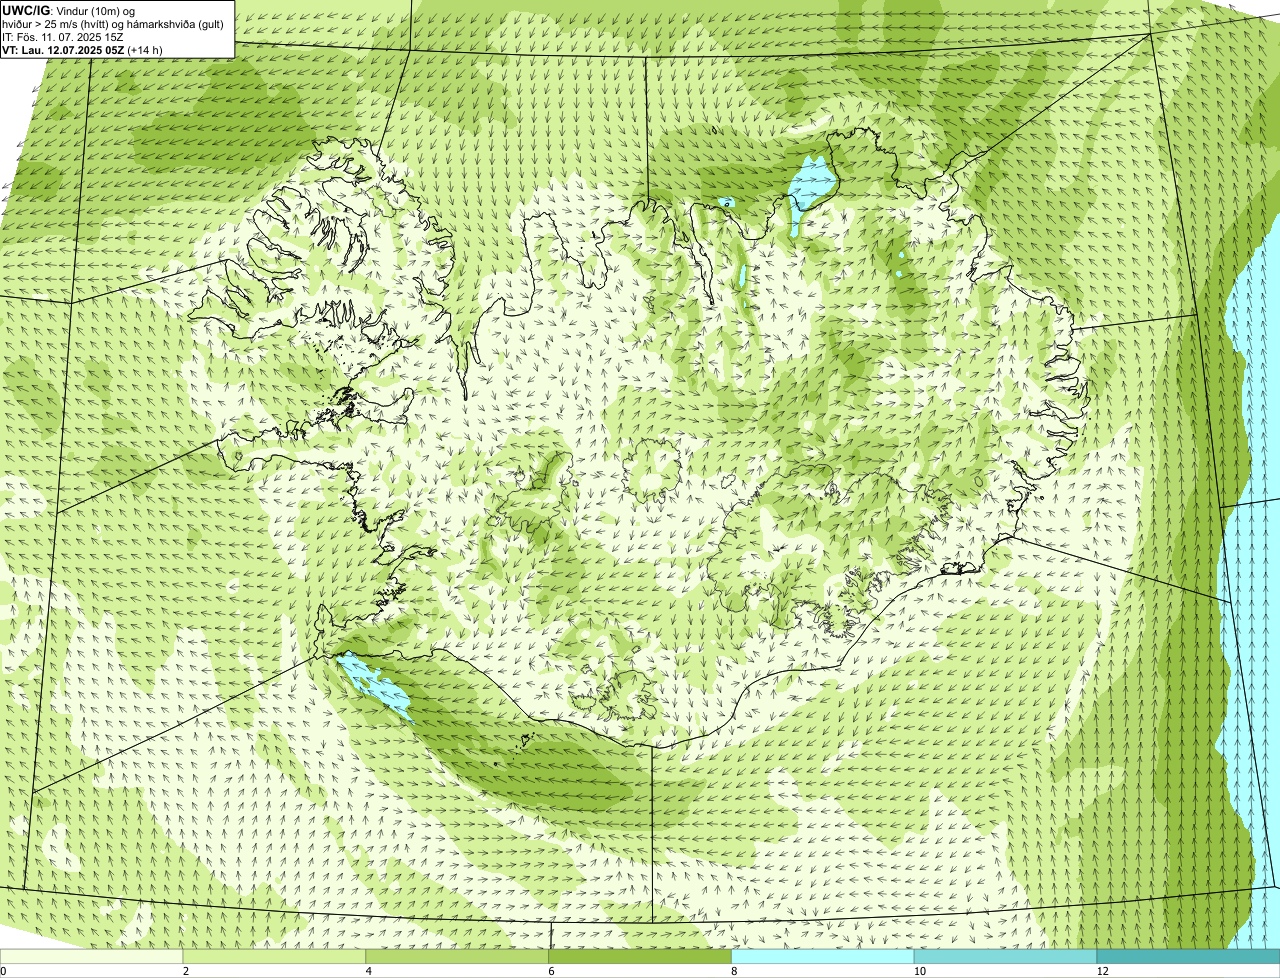
Task: Click the palest 0–2 legend color segment
Action: (x=92, y=957)
